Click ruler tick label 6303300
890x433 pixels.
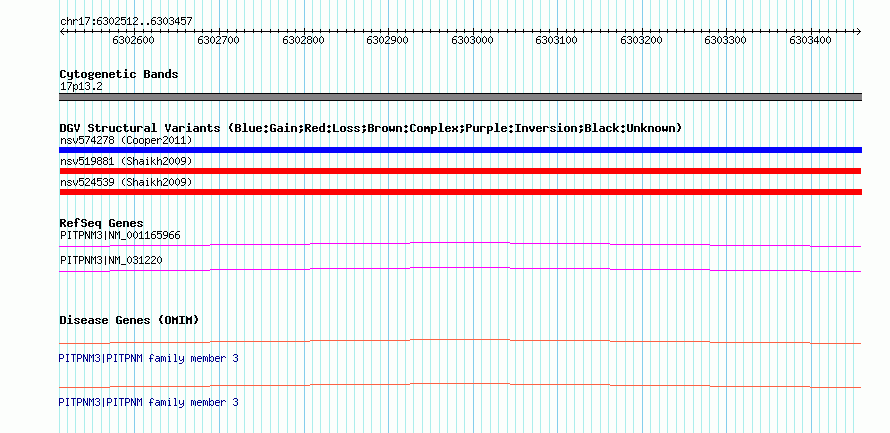coord(725,40)
